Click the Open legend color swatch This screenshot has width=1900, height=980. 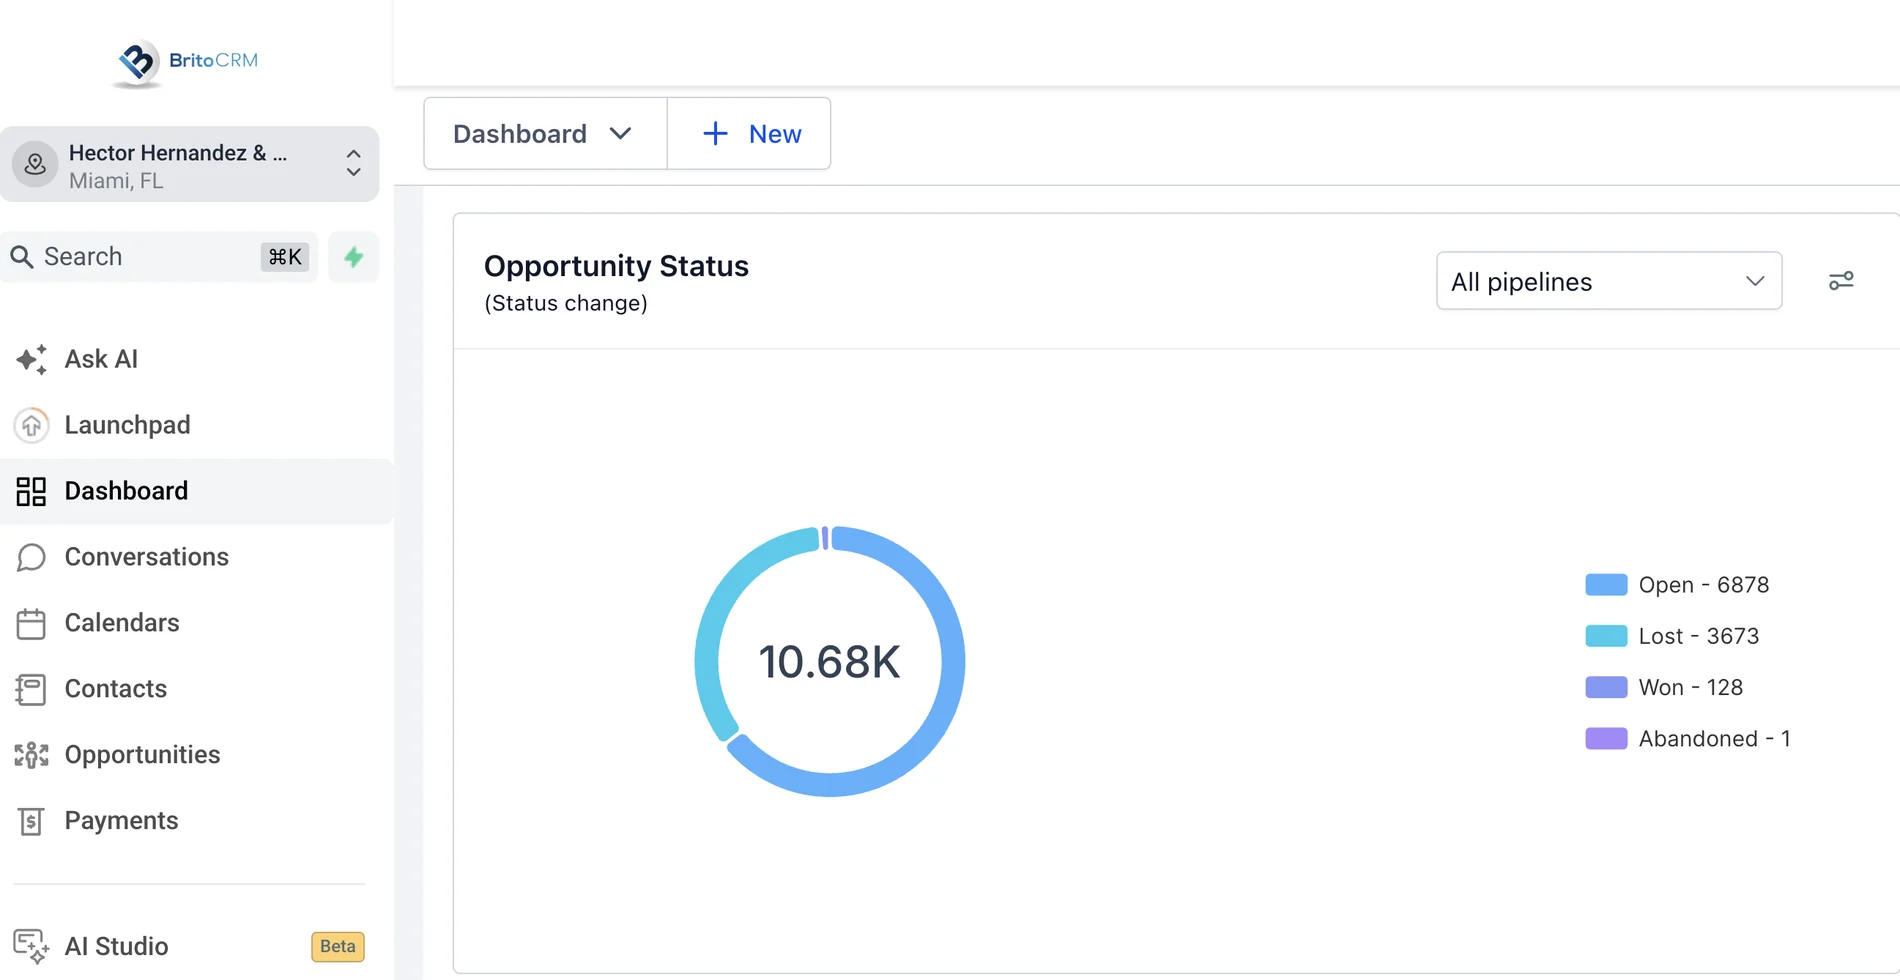pos(1606,585)
